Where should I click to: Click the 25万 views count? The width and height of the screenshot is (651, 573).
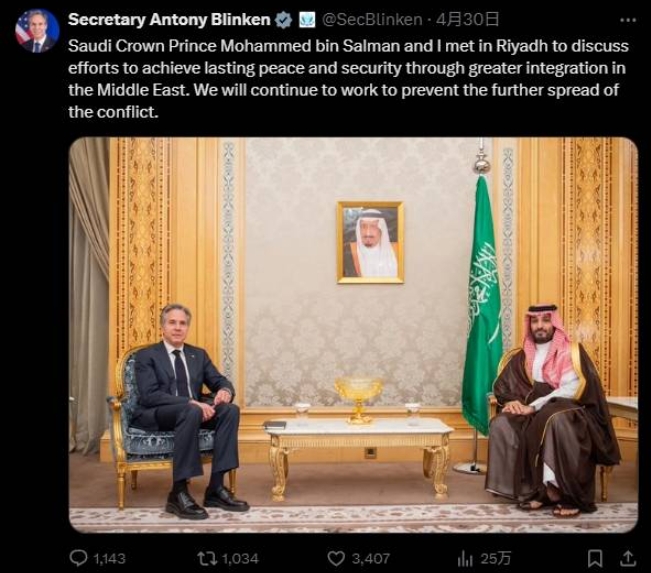[496, 558]
